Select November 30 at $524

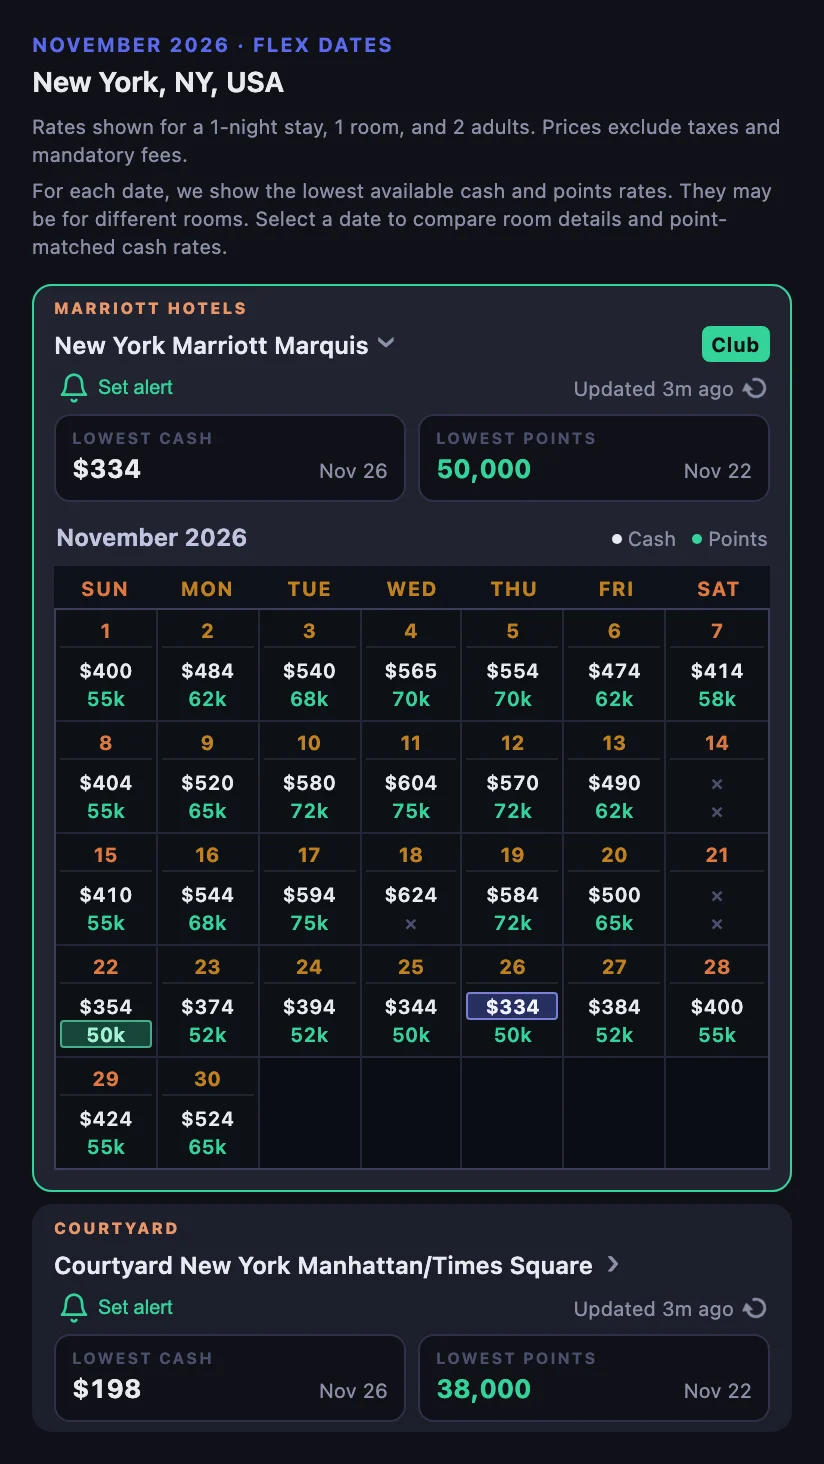coord(208,1113)
